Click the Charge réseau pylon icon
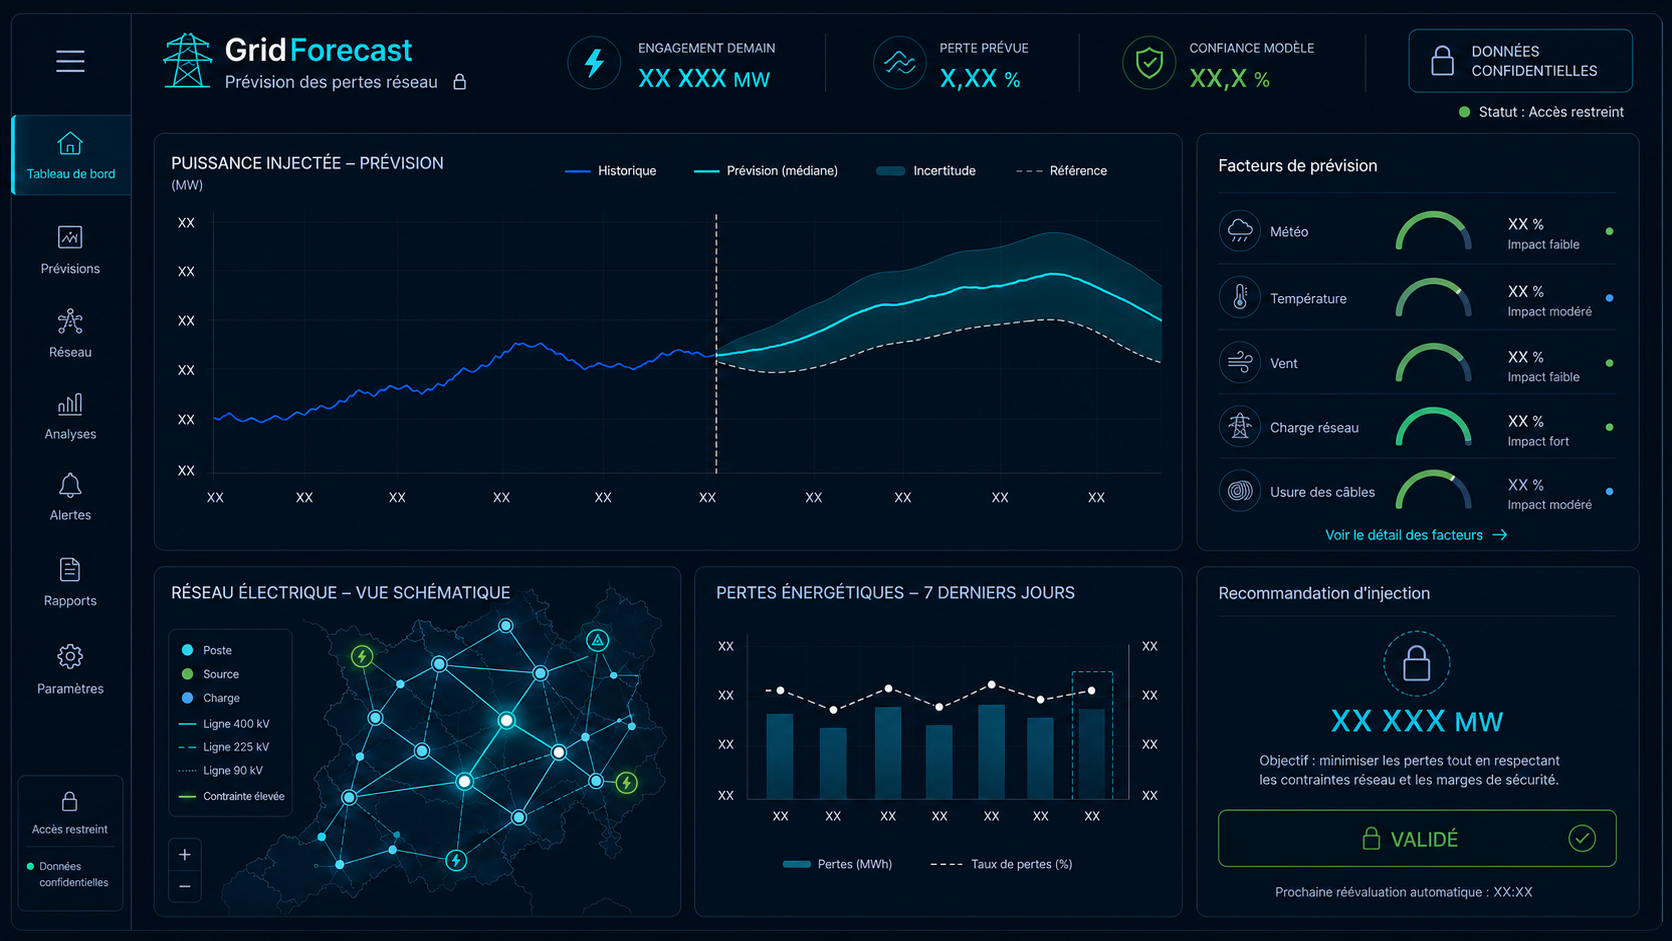1672x941 pixels. pos(1240,427)
